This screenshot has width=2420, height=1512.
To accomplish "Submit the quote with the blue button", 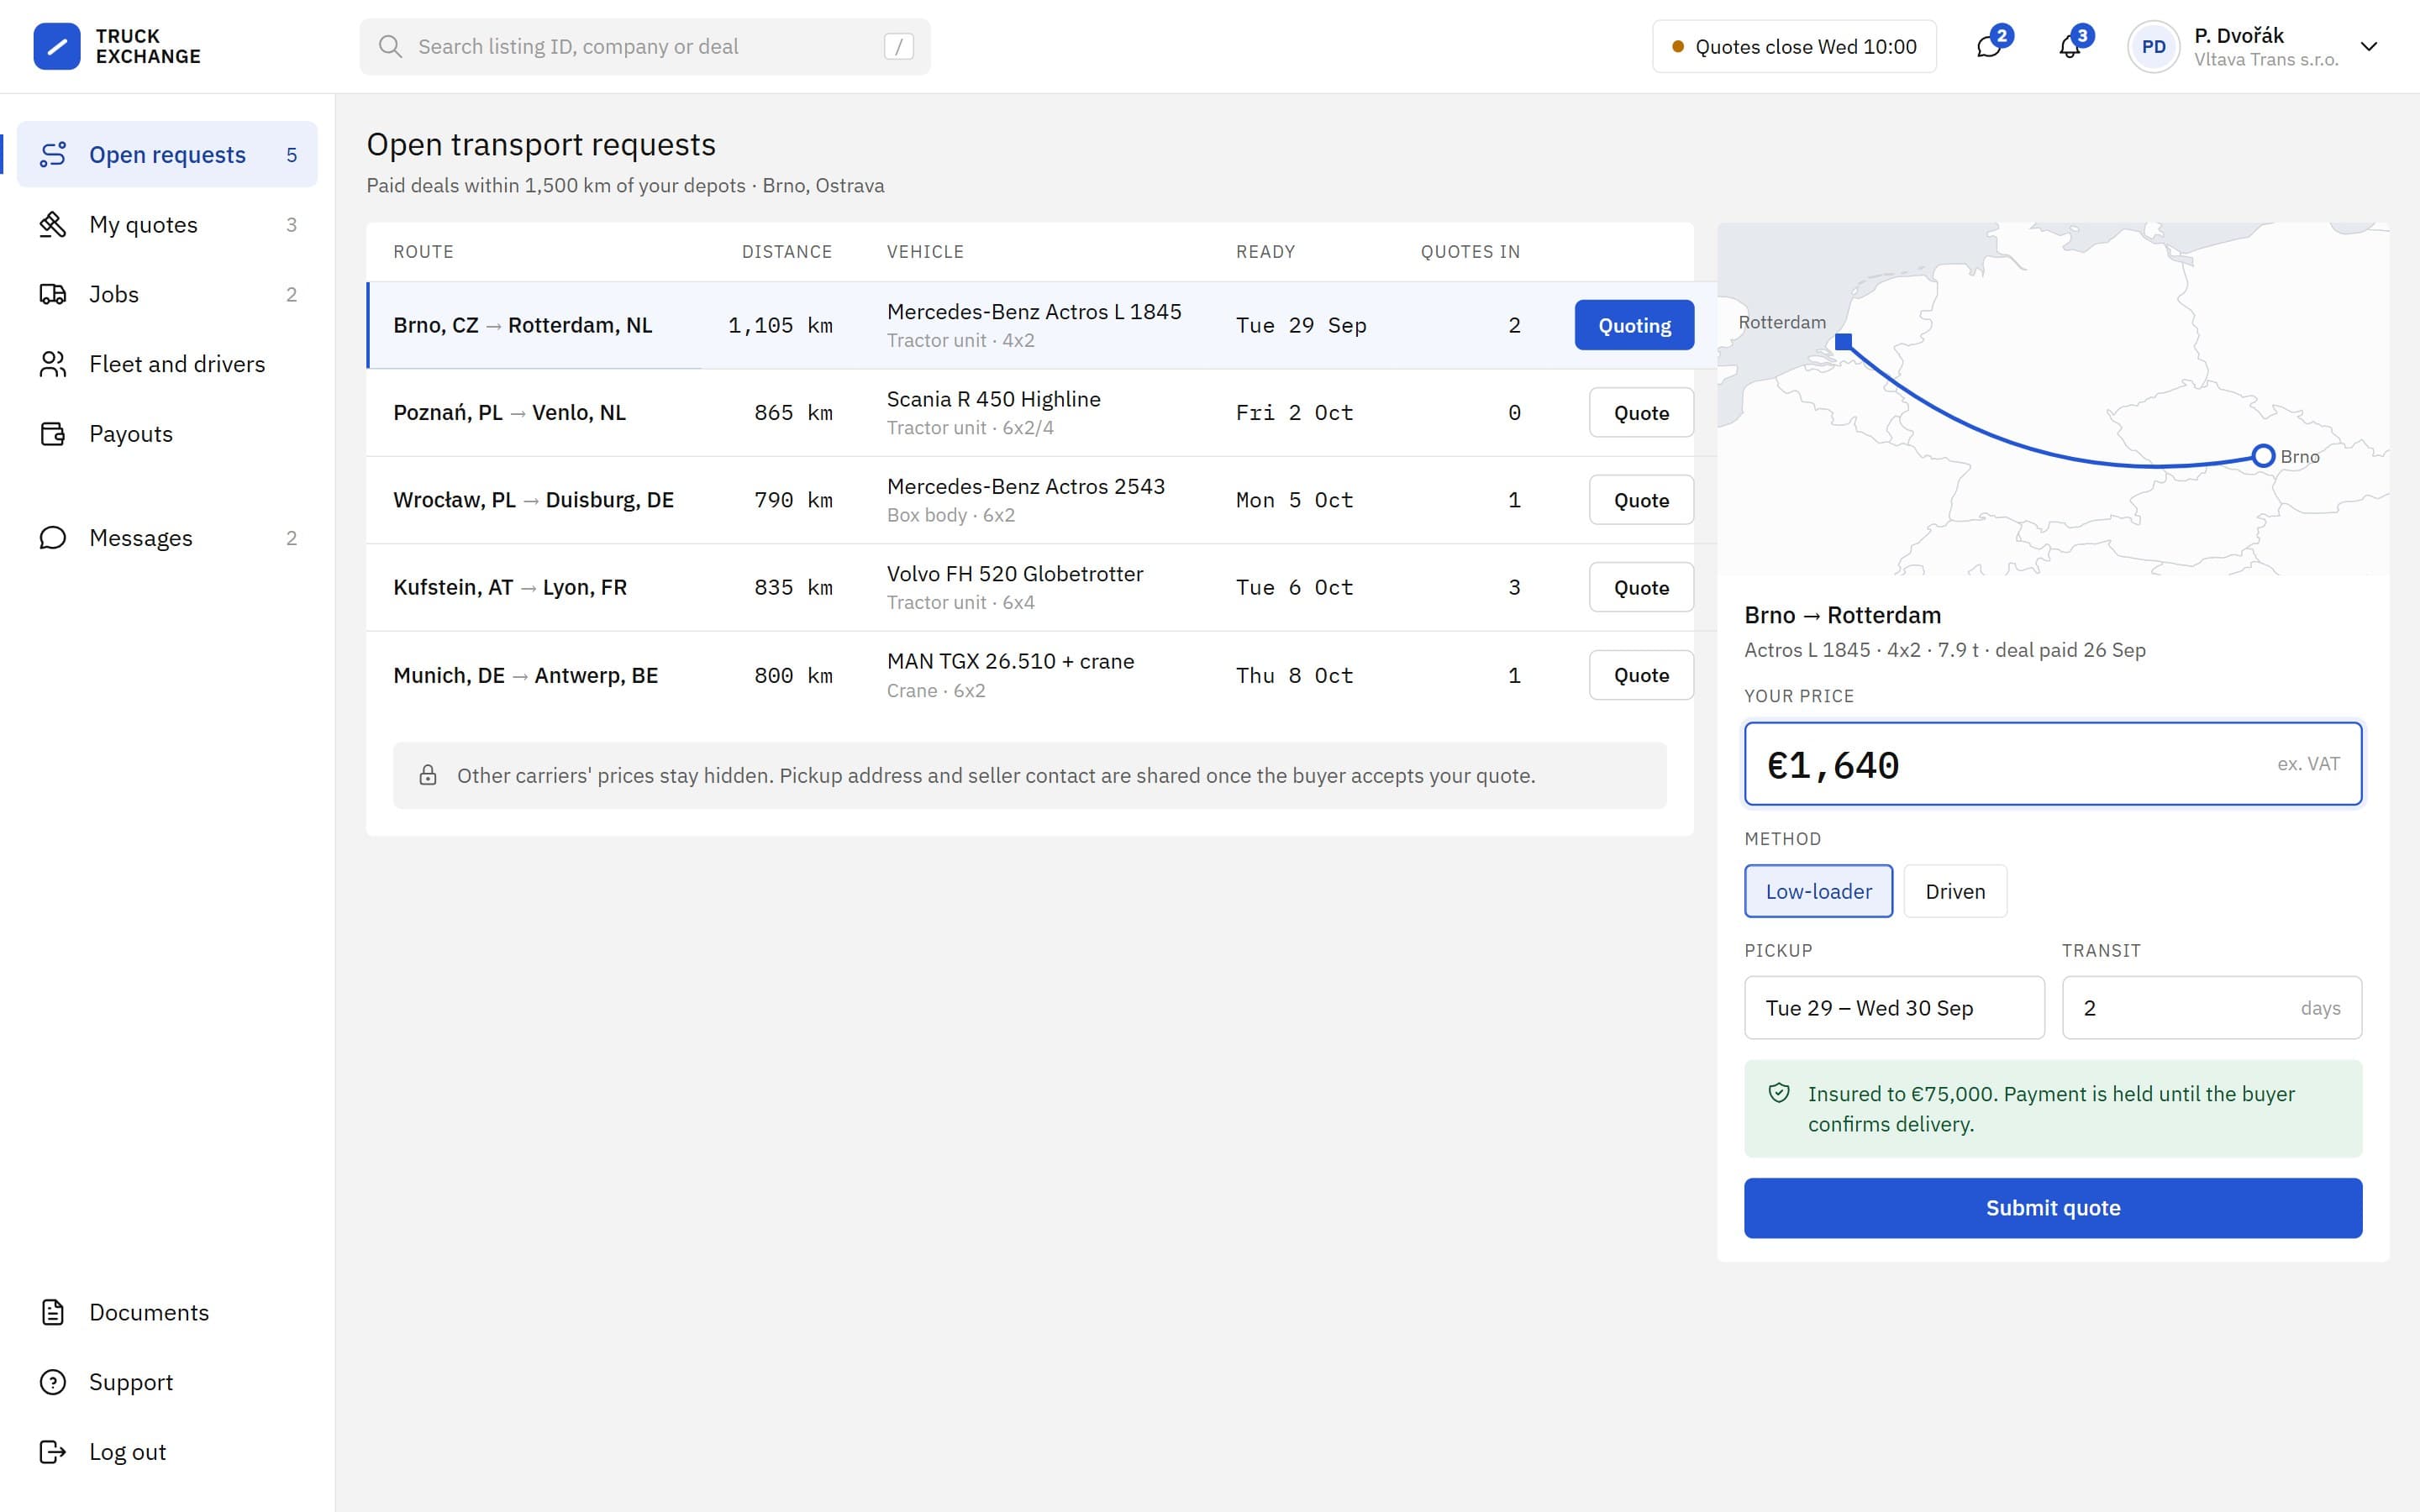I will [x=2053, y=1208].
